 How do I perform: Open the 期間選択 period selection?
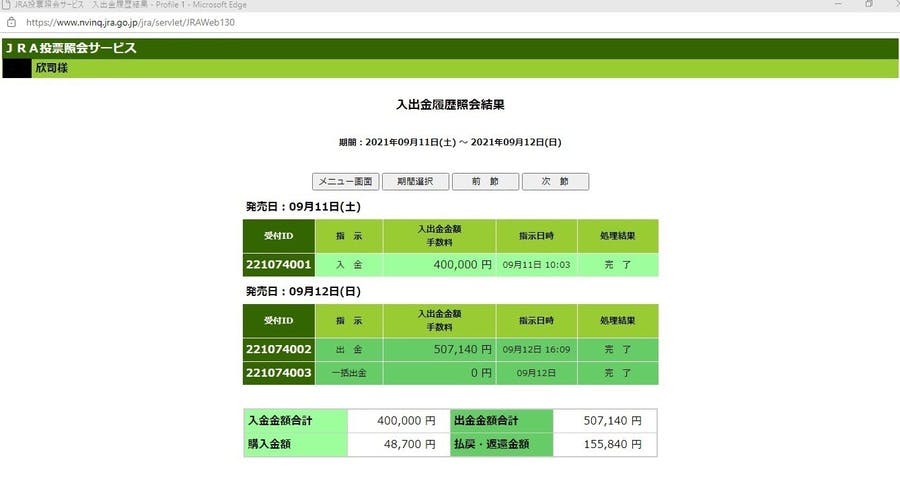click(x=415, y=182)
